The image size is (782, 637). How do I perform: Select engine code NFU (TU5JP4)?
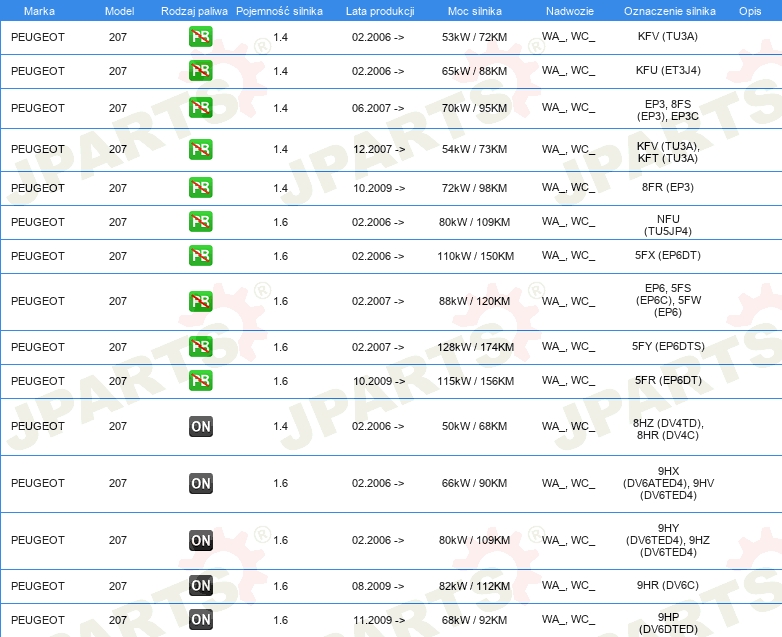click(668, 225)
